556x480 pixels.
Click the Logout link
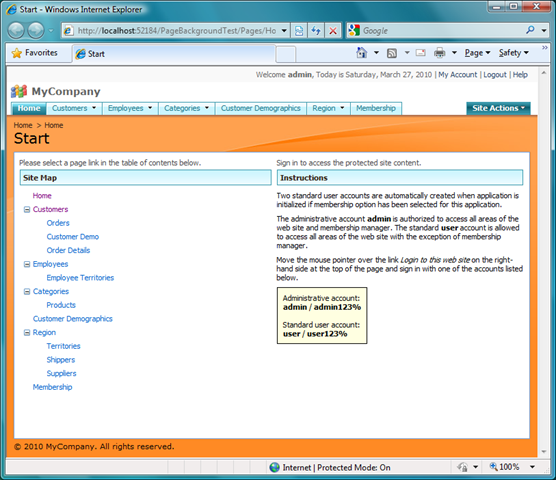click(x=495, y=75)
